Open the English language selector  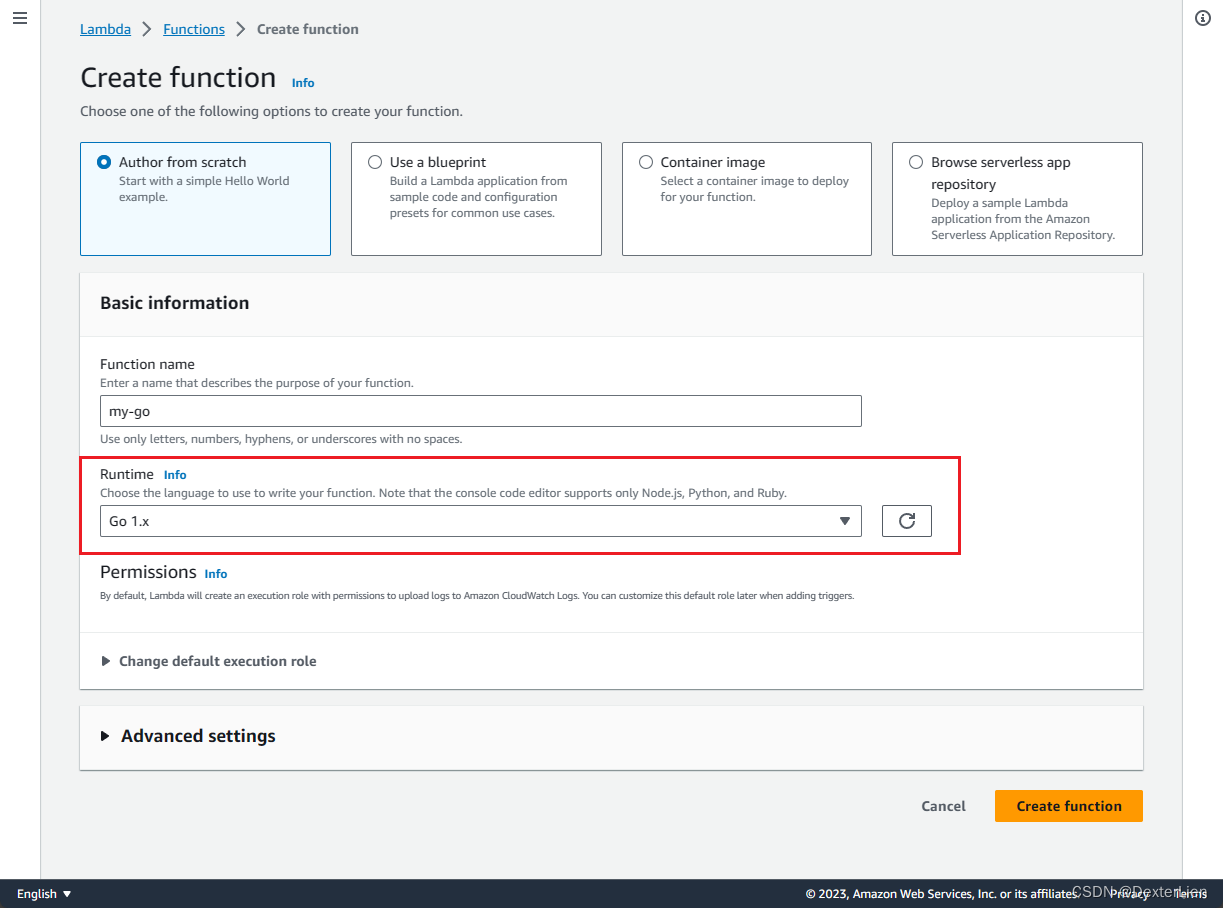point(44,894)
